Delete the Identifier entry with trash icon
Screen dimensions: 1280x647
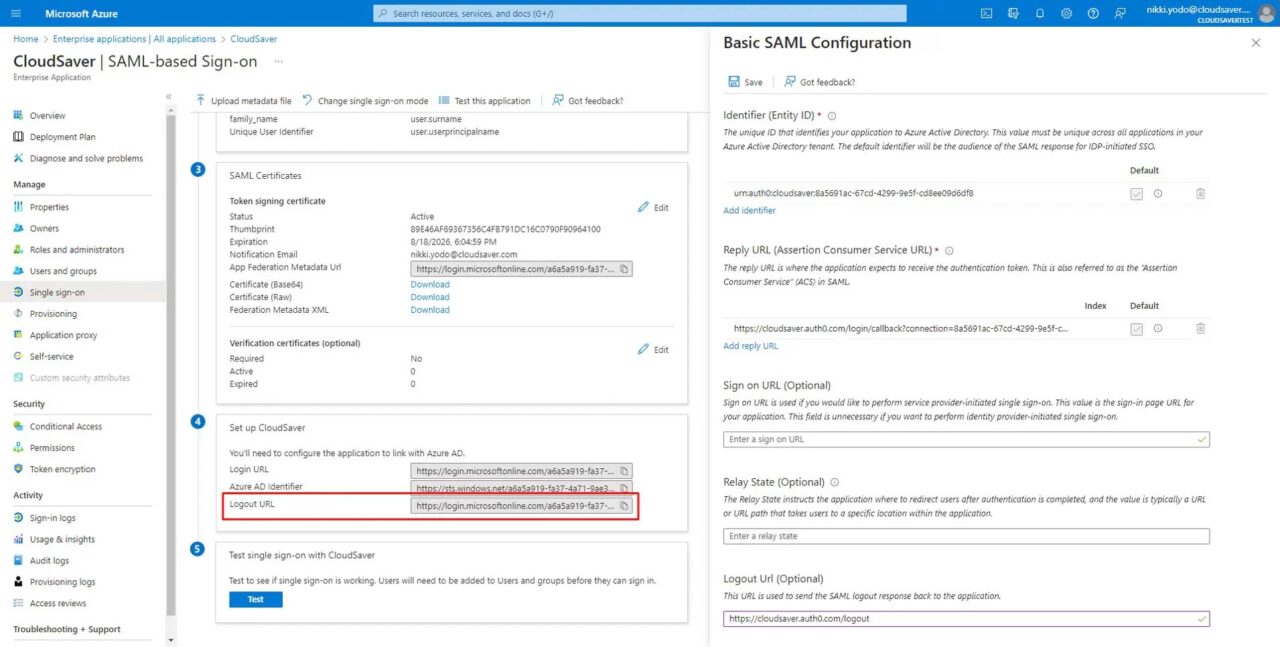[1200, 193]
